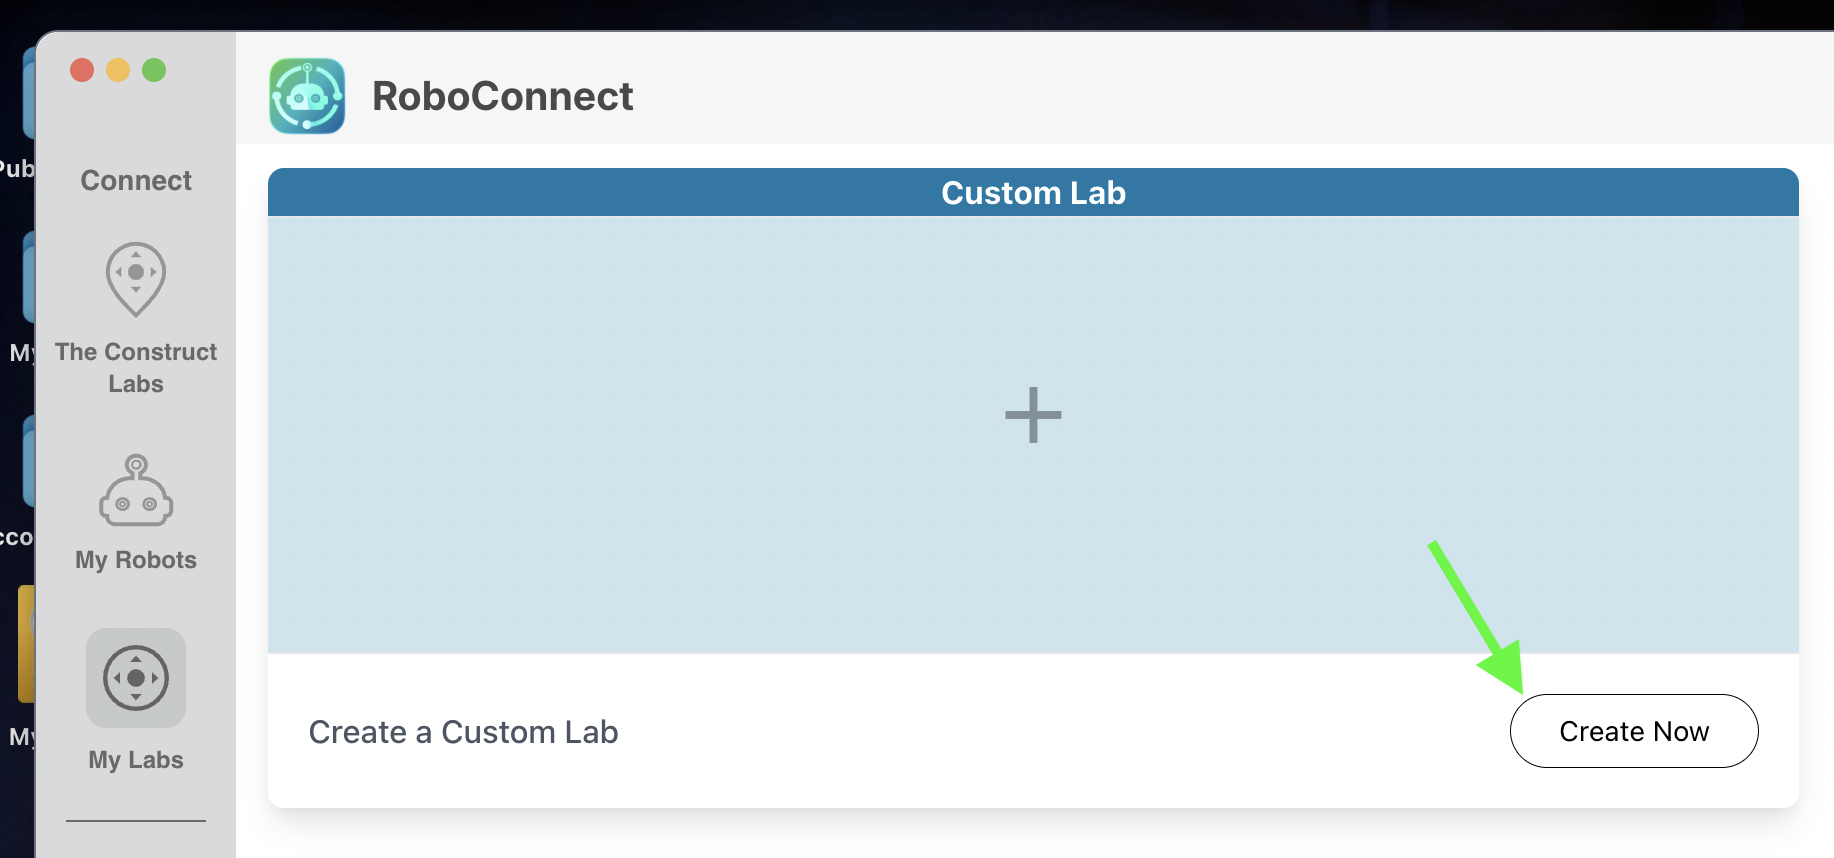The width and height of the screenshot is (1834, 858).
Task: Click the My Labs sidebar label
Action: click(136, 760)
